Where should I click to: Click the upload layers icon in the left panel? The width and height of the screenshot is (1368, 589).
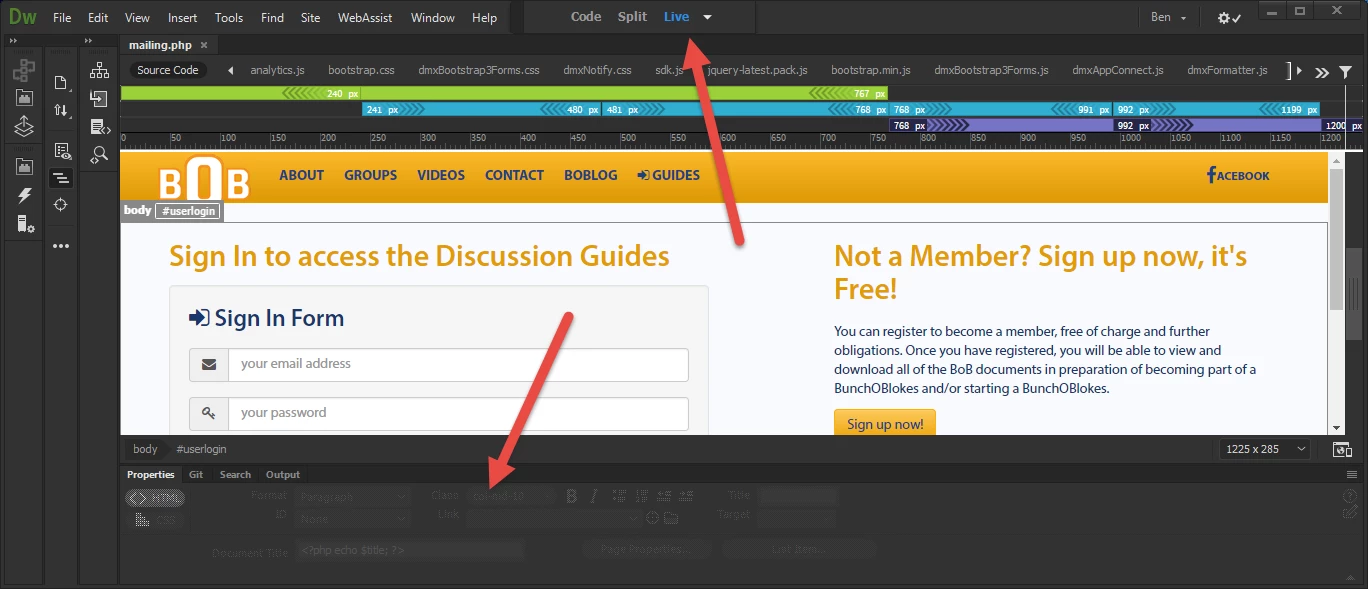(24, 126)
